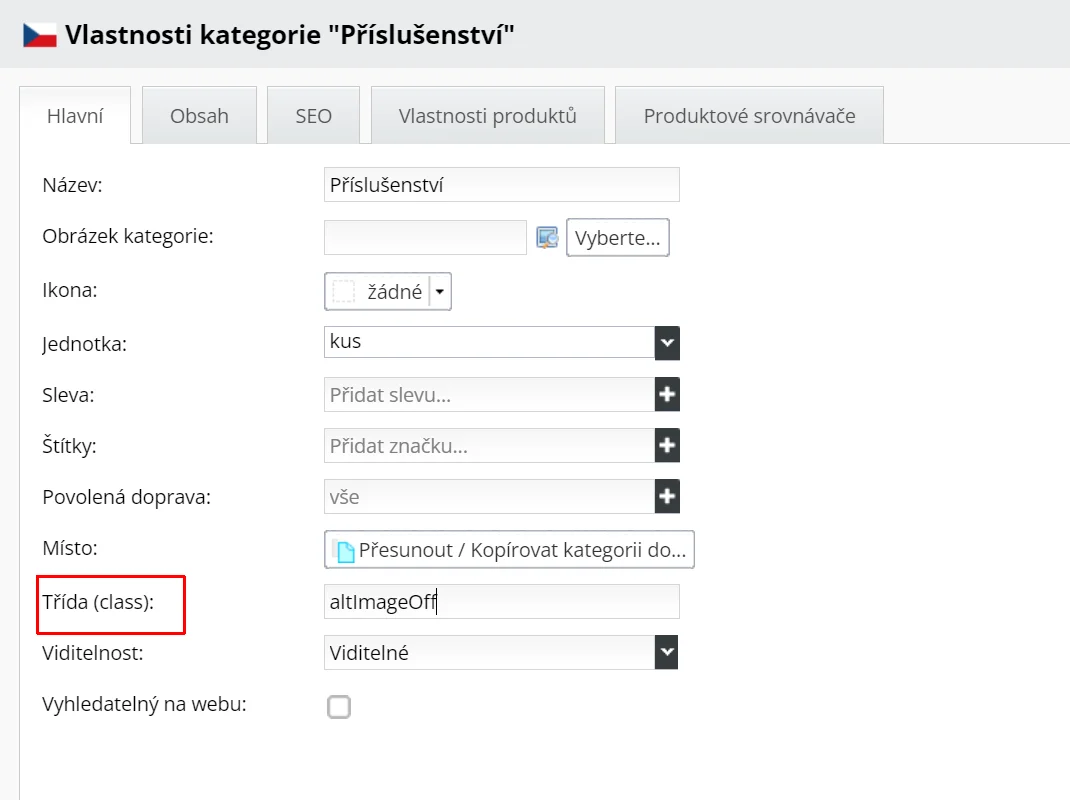Expand the Jednotka dropdown arrow
1070x800 pixels.
pos(667,343)
